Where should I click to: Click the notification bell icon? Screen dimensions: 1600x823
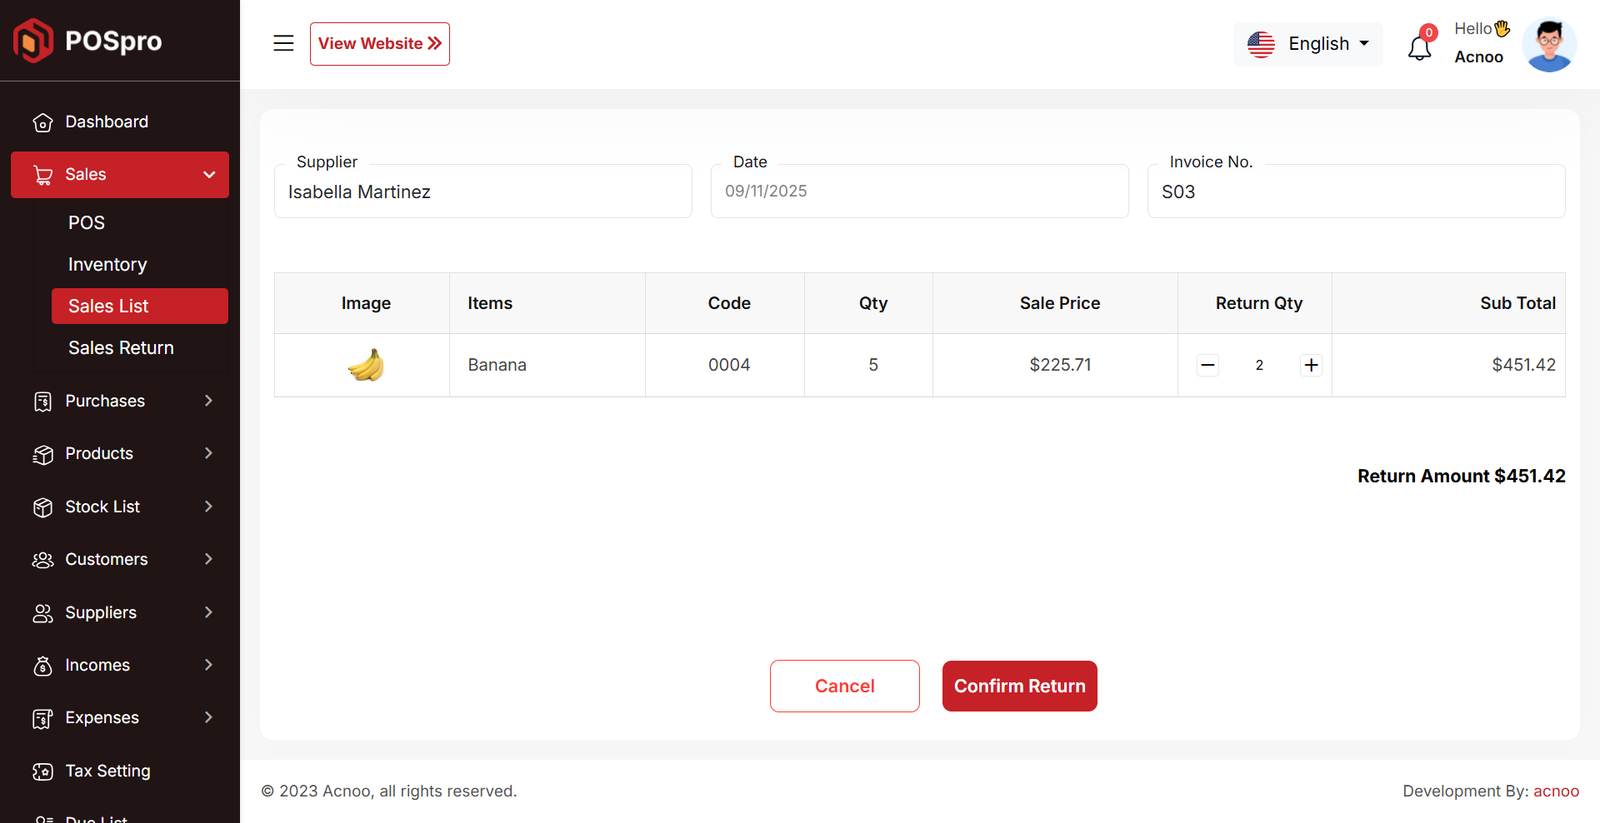1419,46
